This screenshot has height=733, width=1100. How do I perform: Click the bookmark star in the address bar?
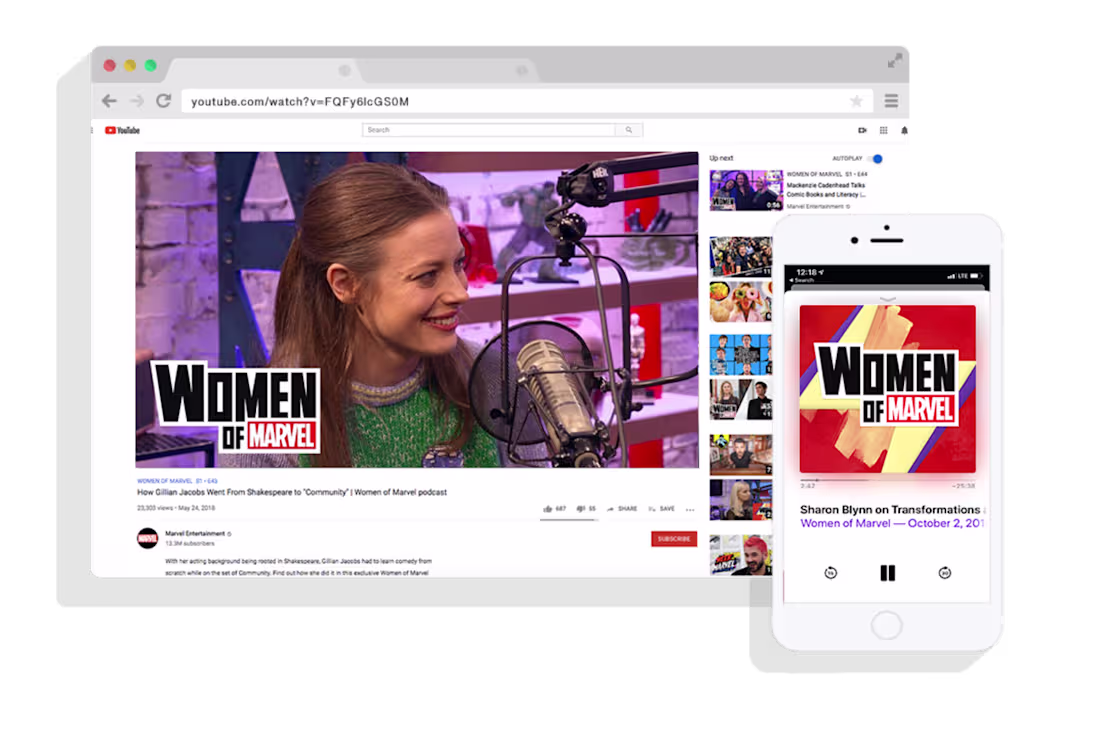pyautogui.click(x=857, y=101)
